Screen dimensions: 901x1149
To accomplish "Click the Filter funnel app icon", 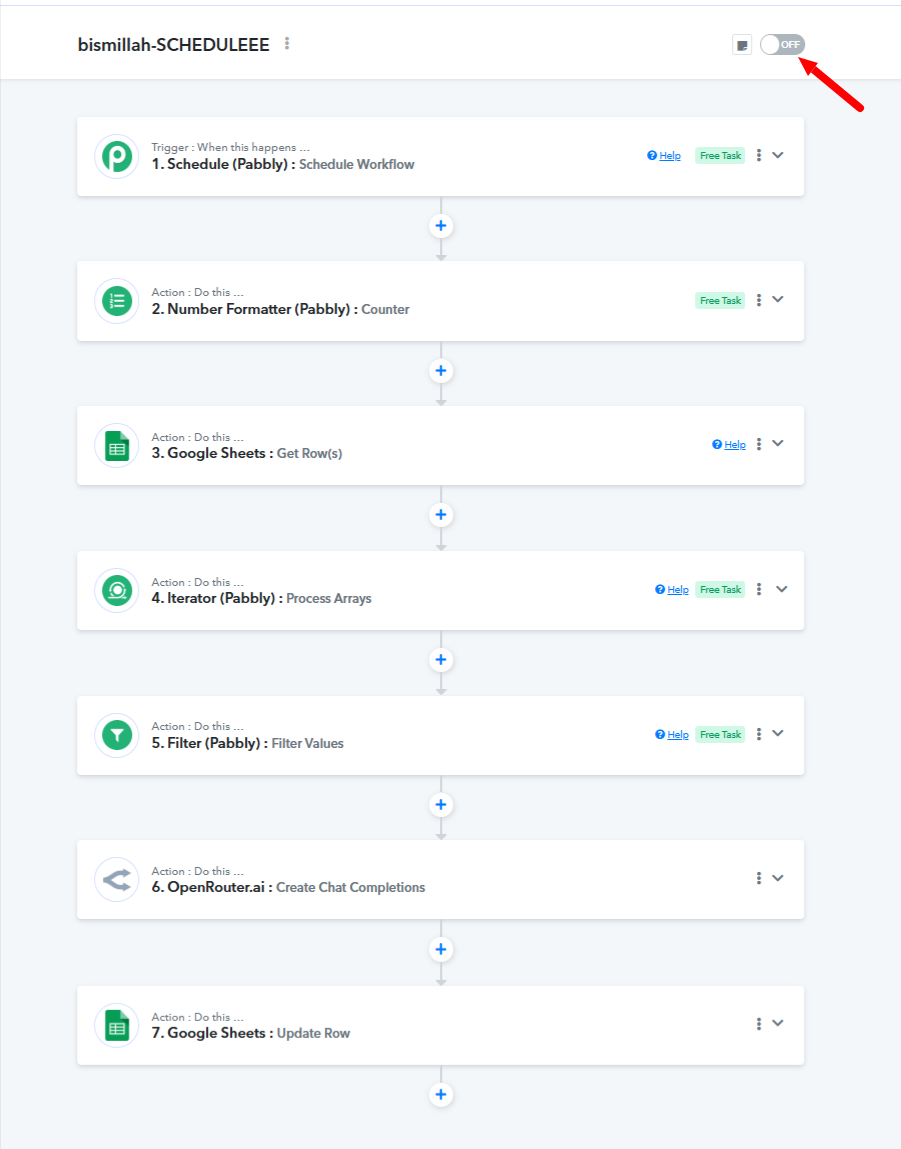I will click(x=116, y=735).
